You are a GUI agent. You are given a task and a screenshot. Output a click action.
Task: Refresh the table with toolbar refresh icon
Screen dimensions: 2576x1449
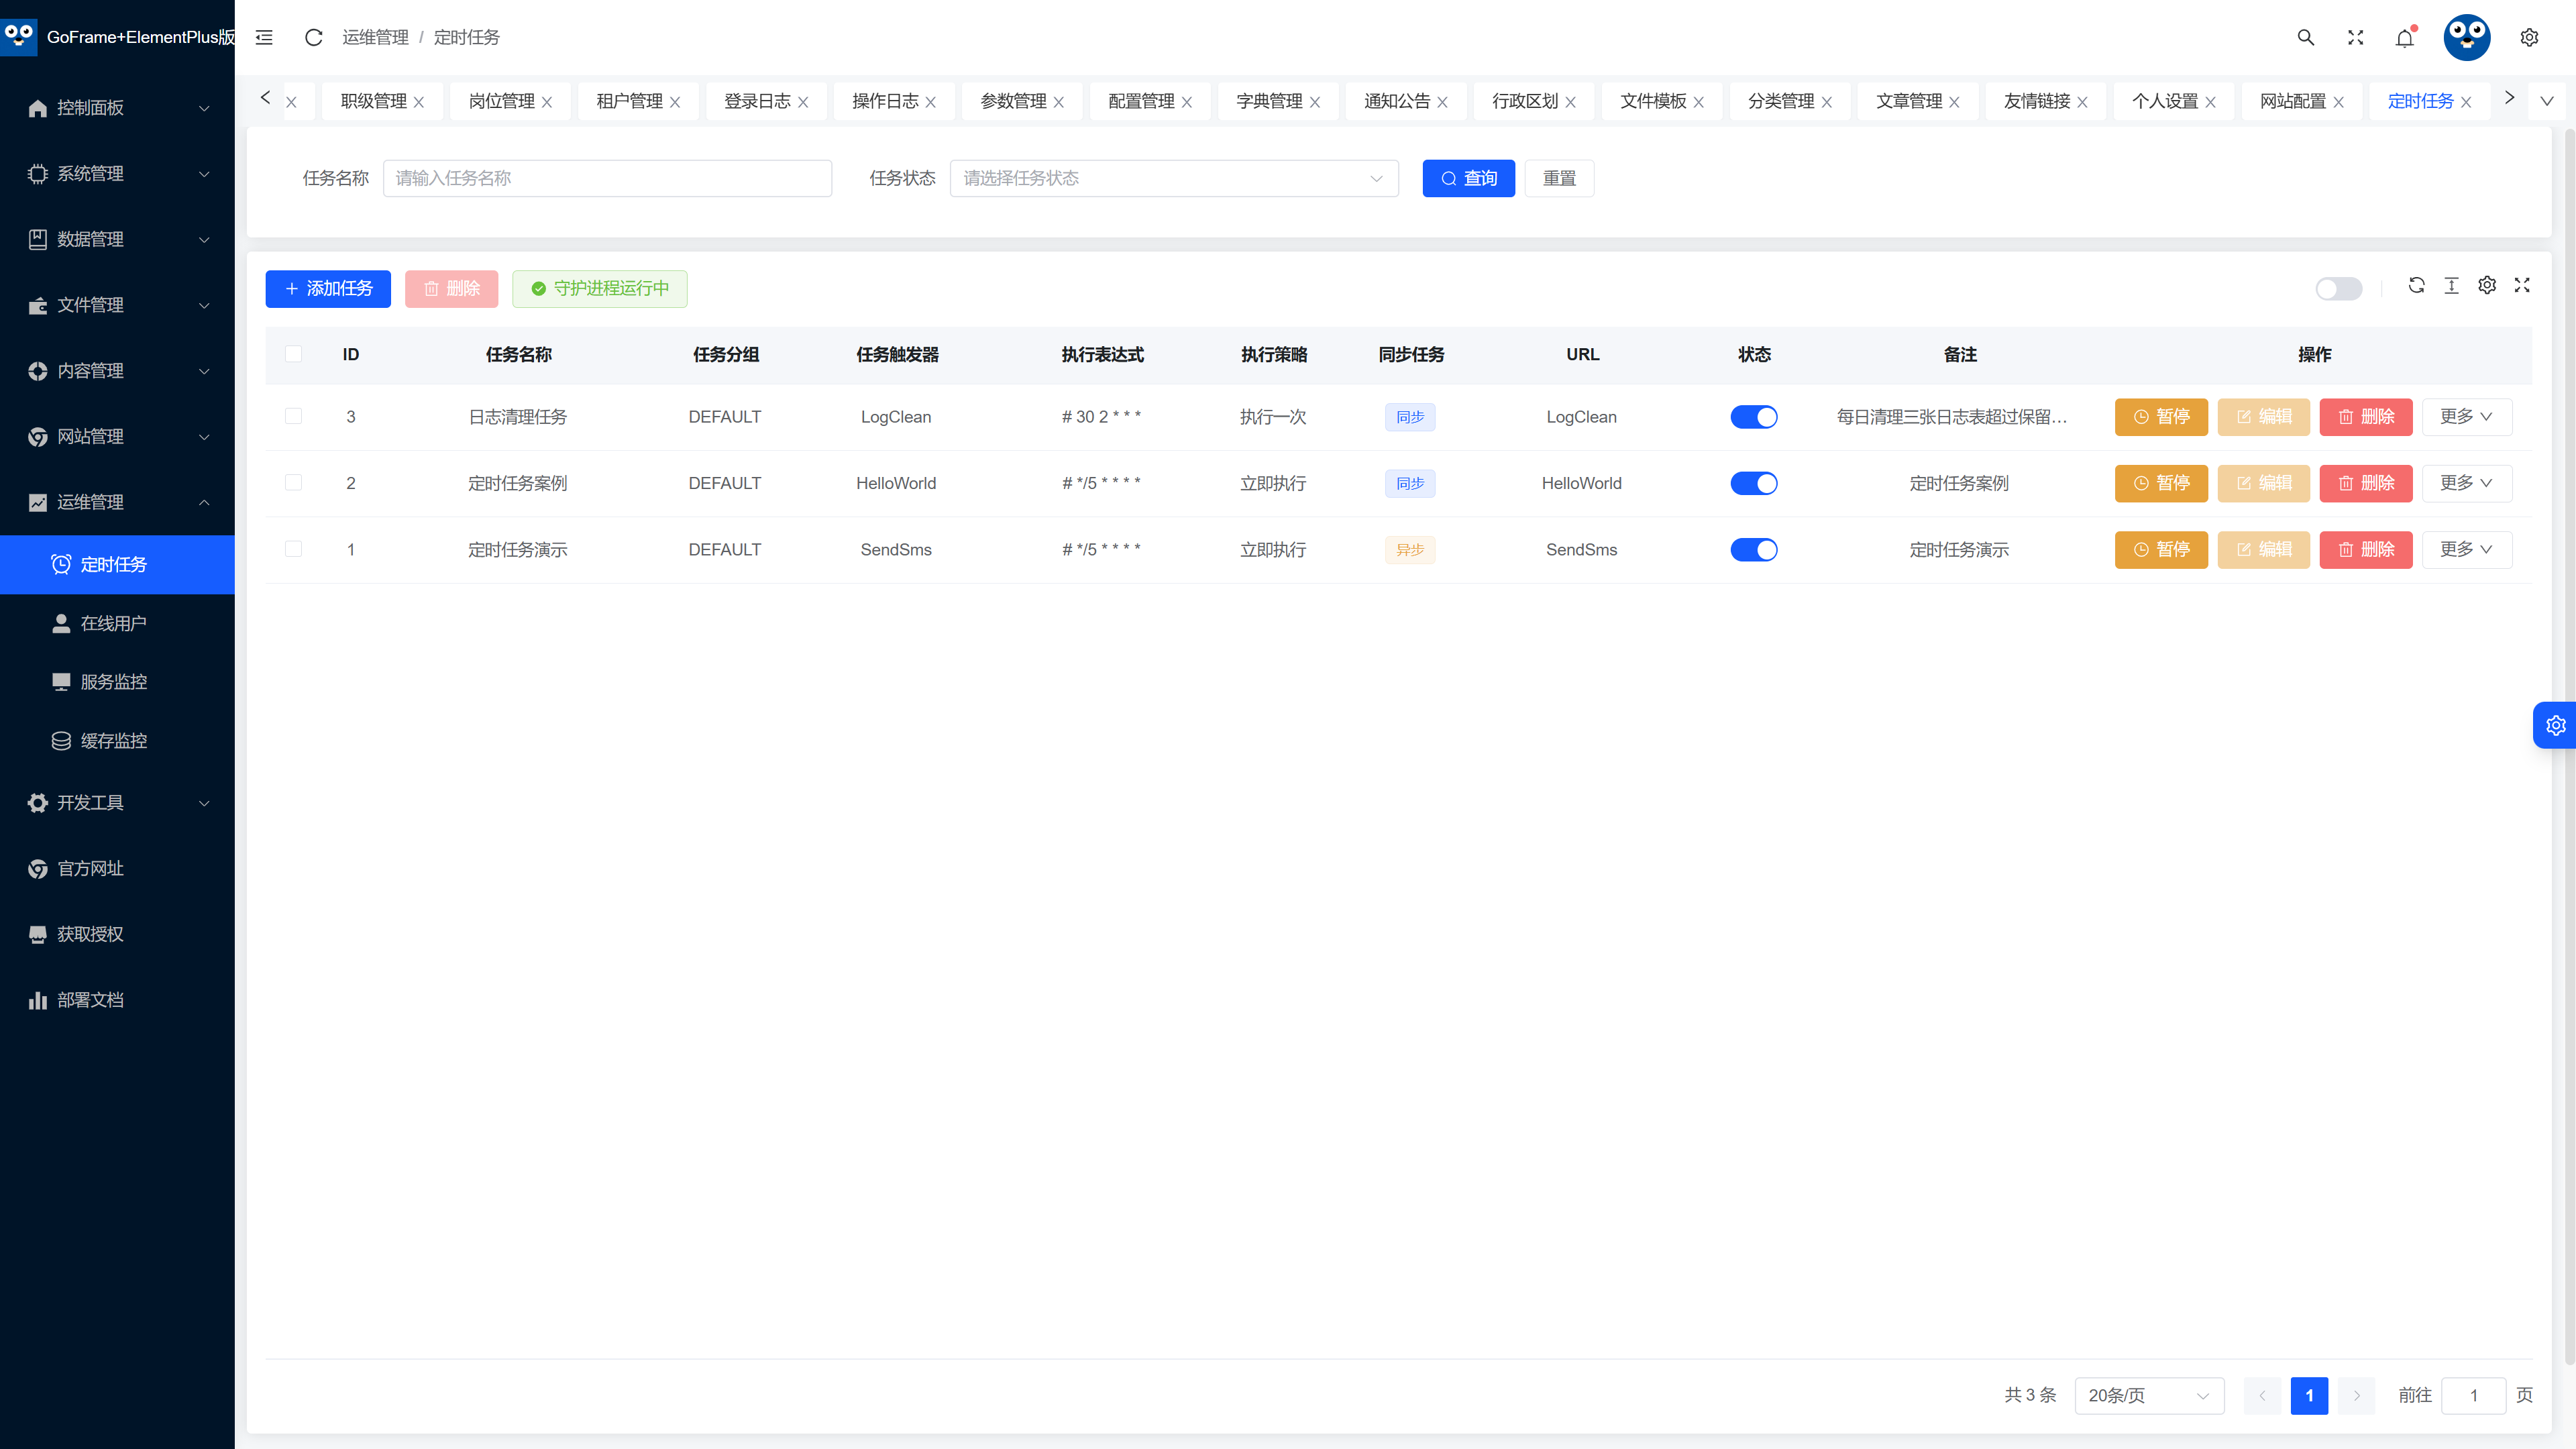click(x=2416, y=285)
